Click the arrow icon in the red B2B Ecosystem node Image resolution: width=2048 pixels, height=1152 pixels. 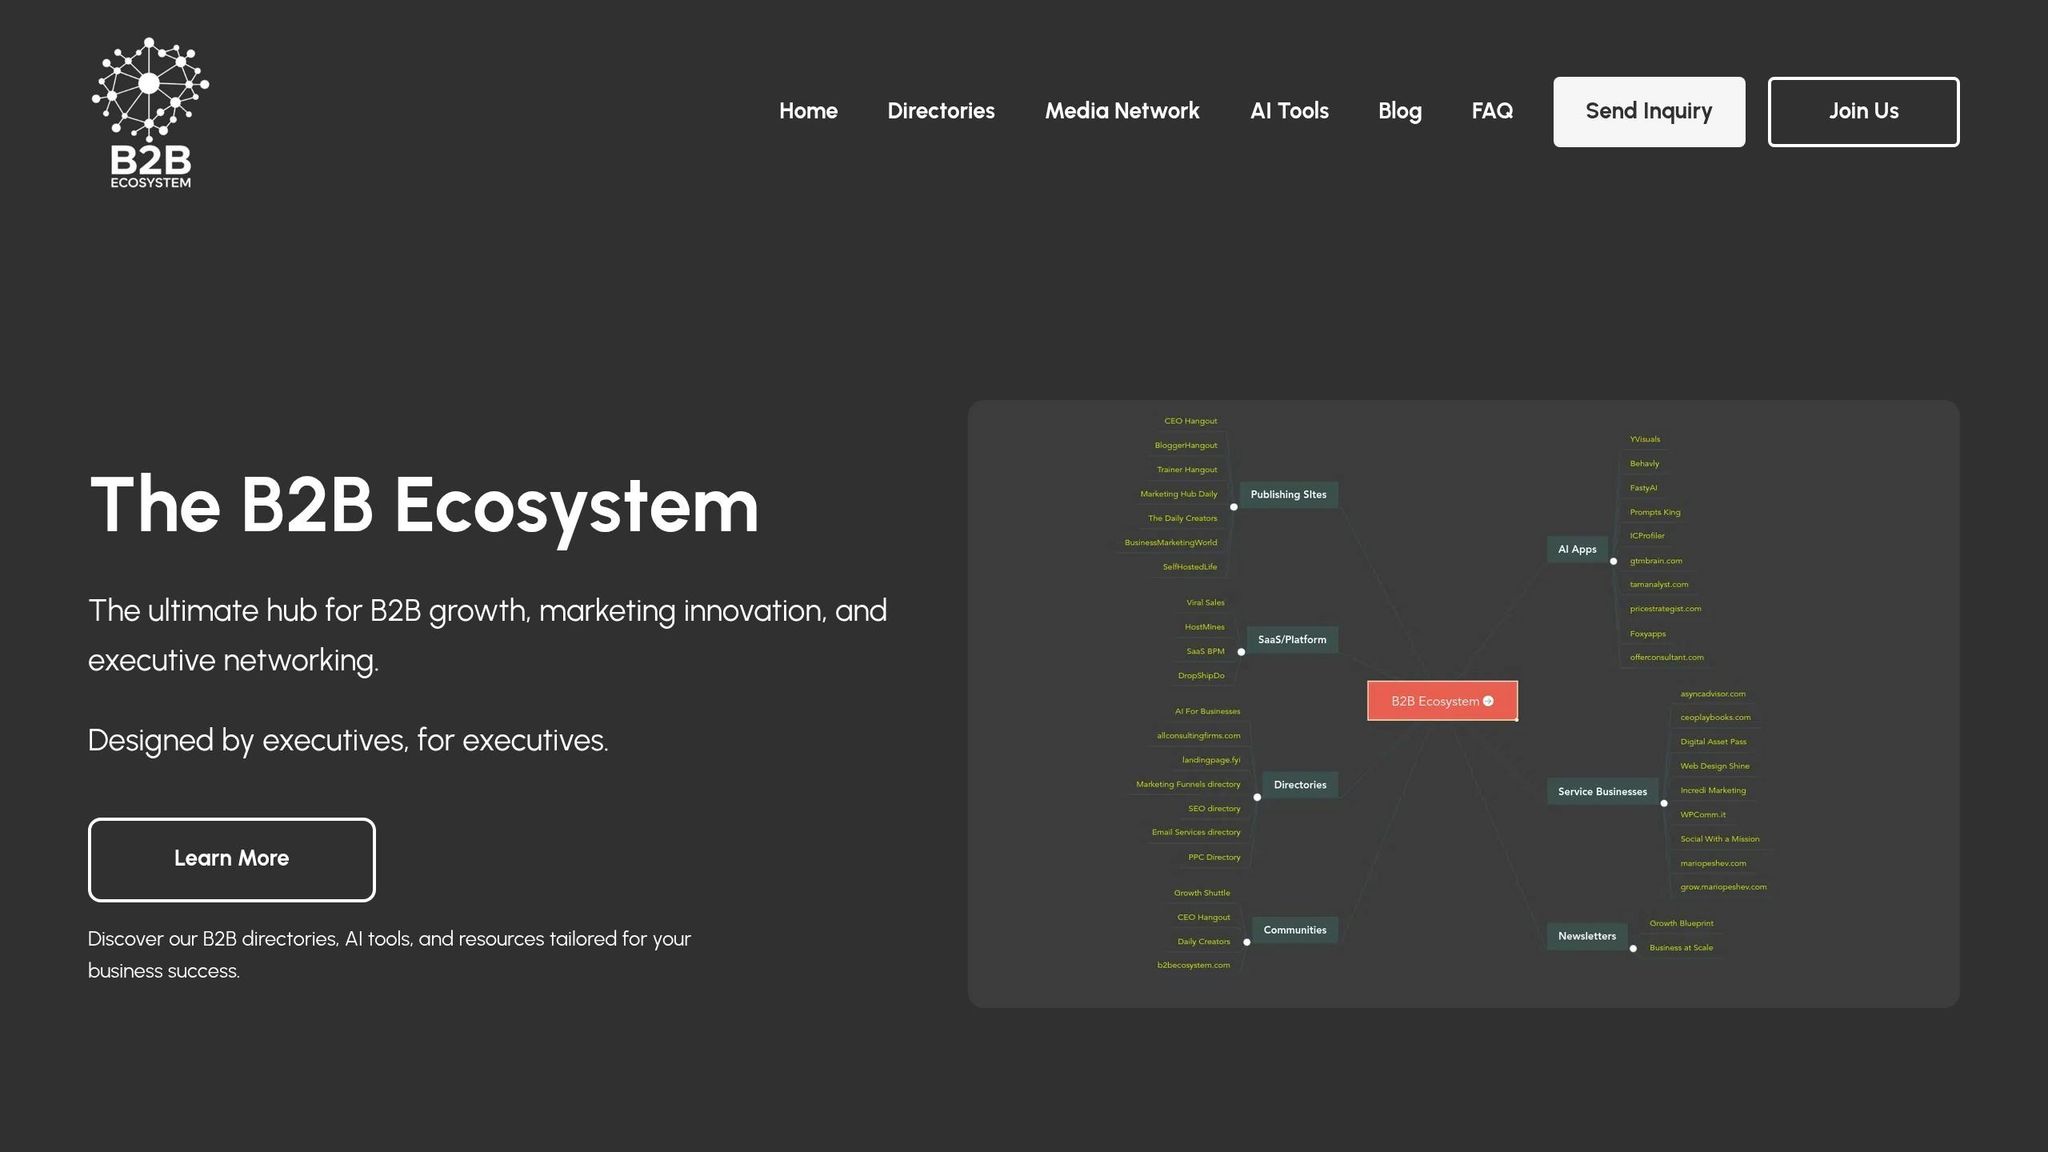(1488, 701)
